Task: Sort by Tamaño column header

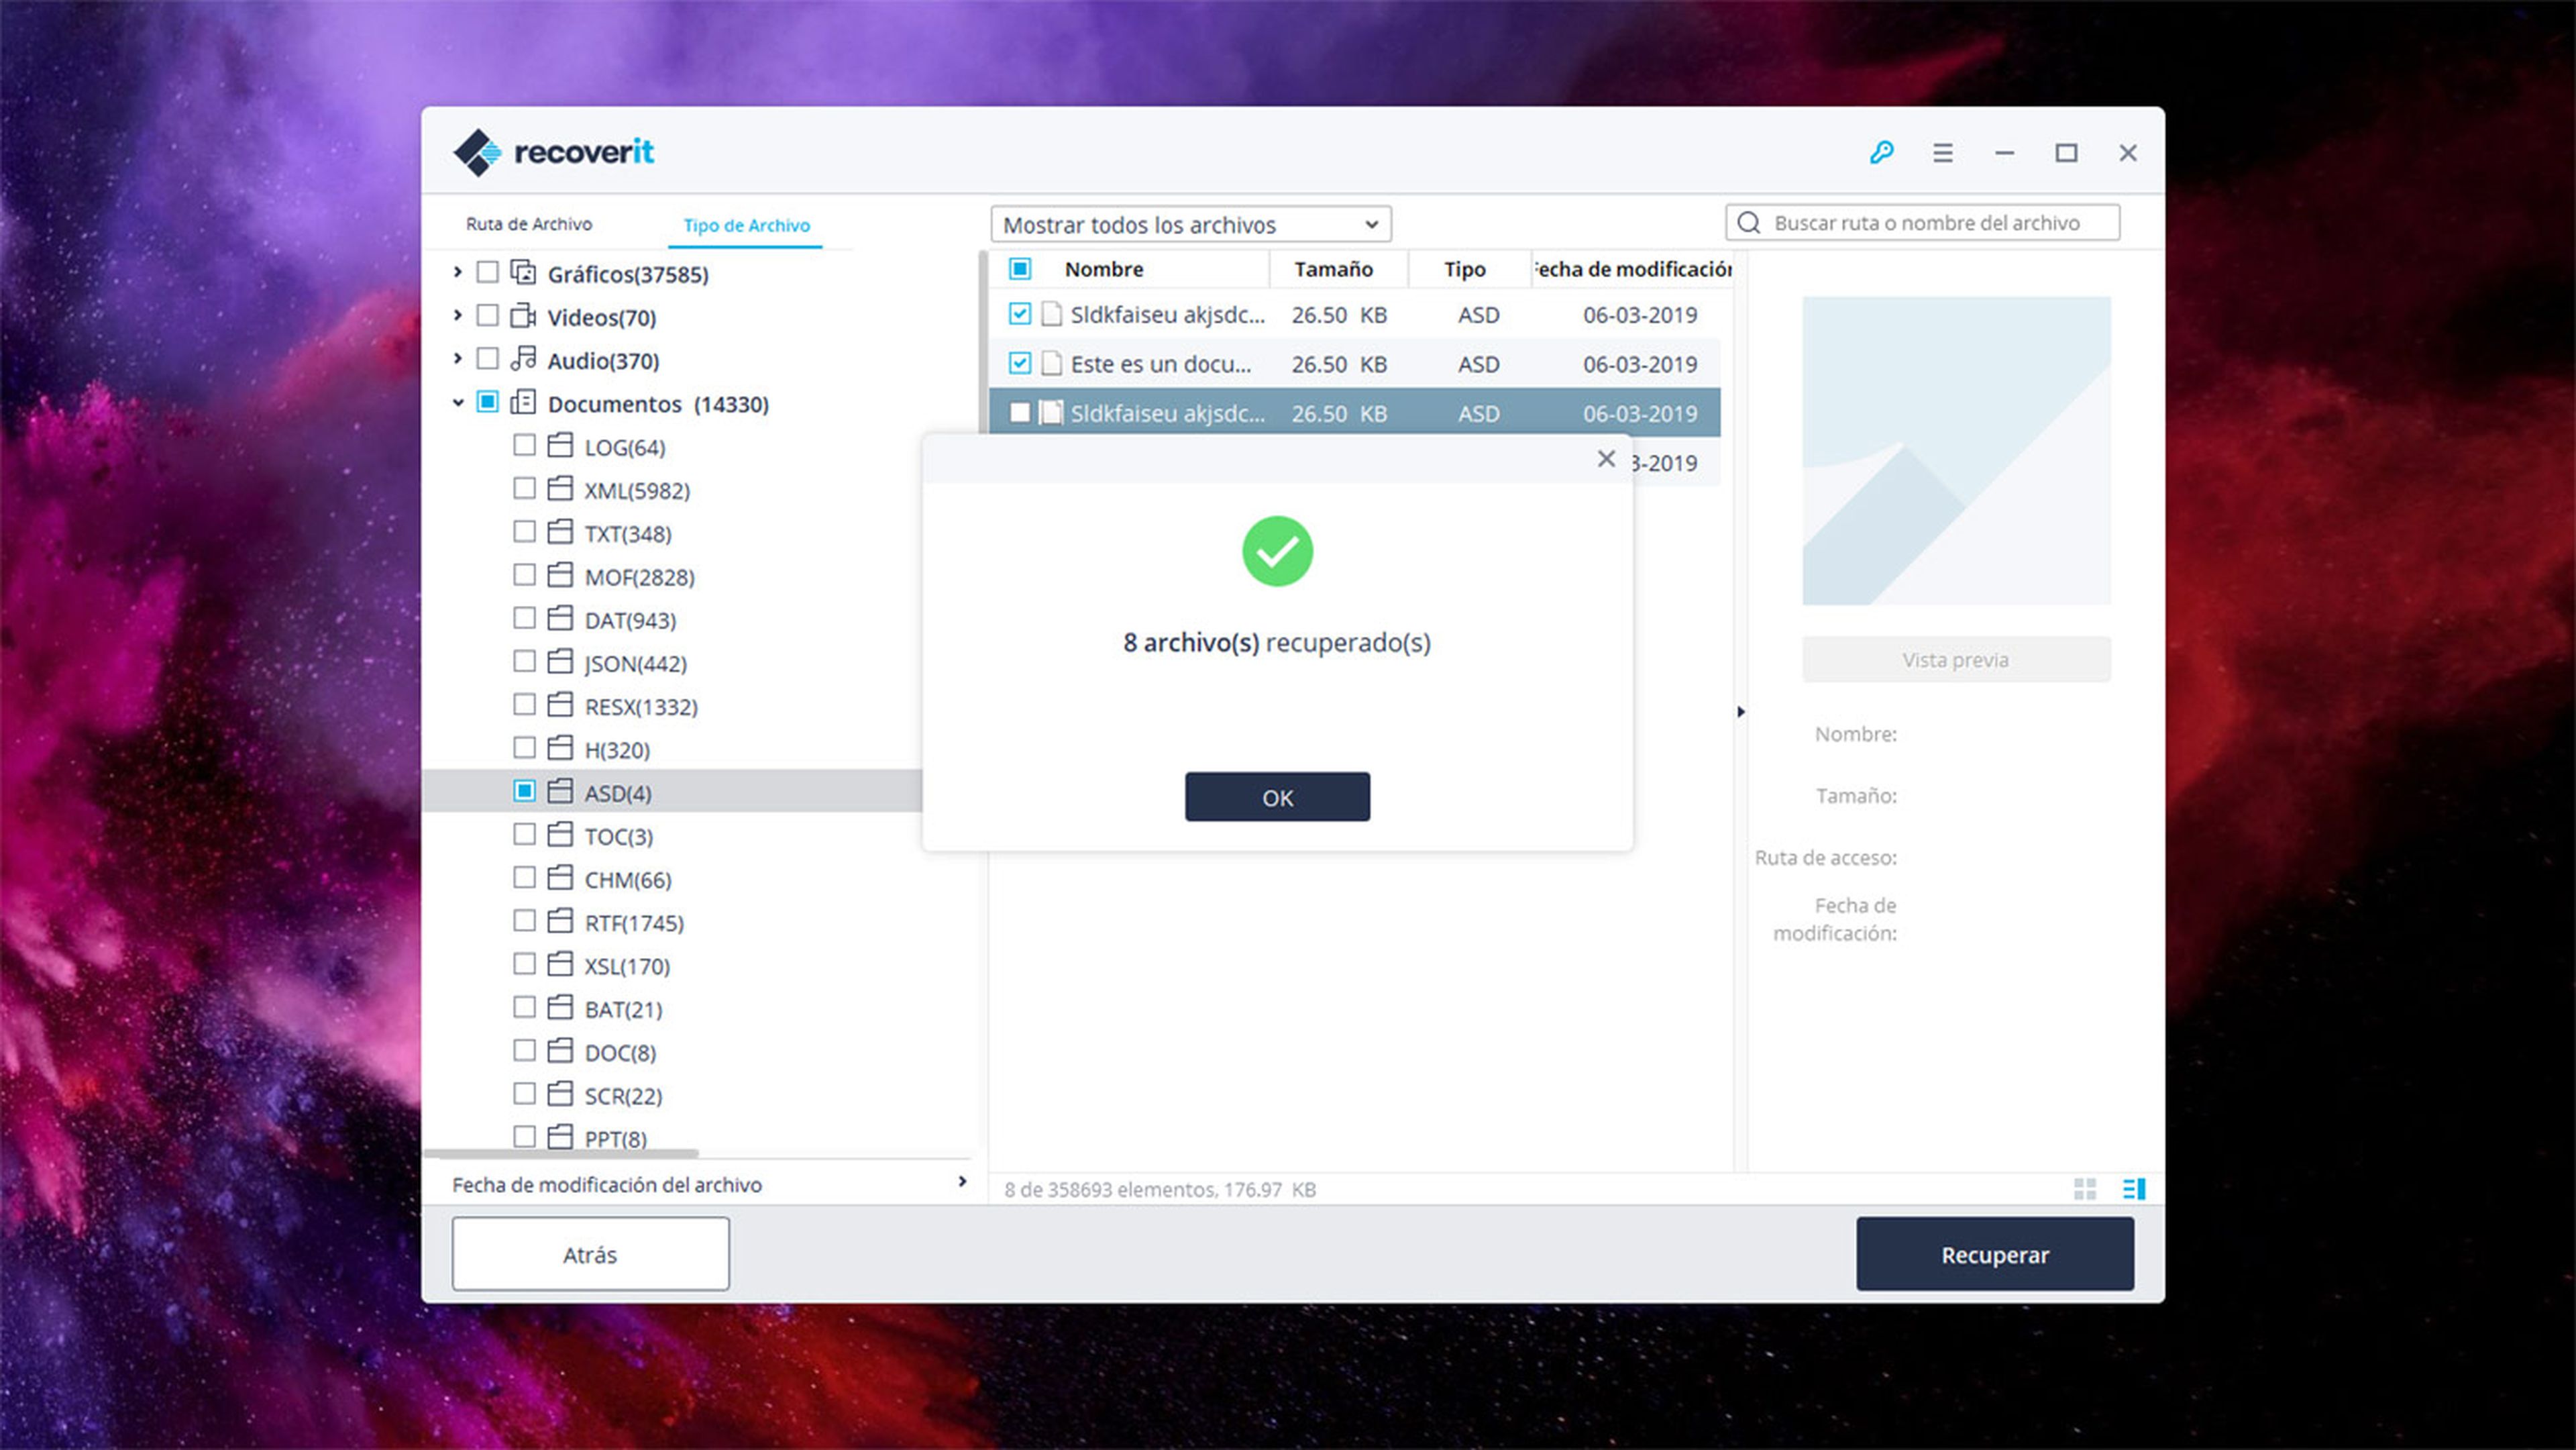Action: (x=1333, y=269)
